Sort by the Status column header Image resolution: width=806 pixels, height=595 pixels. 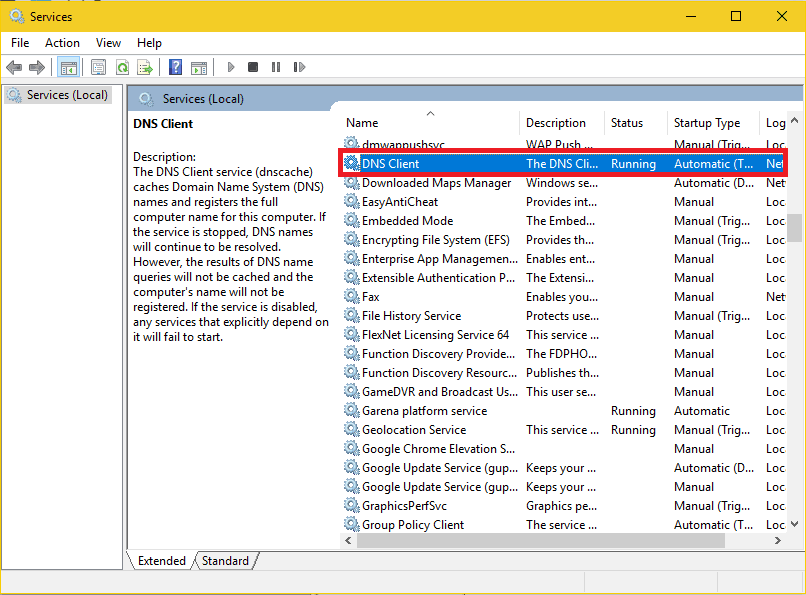point(636,123)
